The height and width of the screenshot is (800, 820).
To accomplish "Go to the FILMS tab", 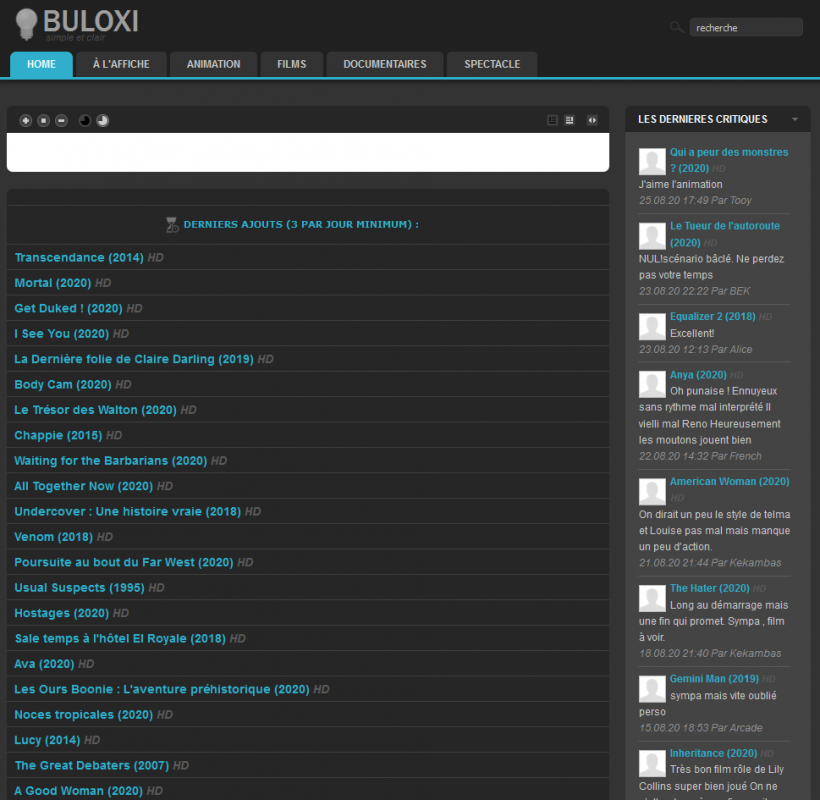I will point(292,64).
